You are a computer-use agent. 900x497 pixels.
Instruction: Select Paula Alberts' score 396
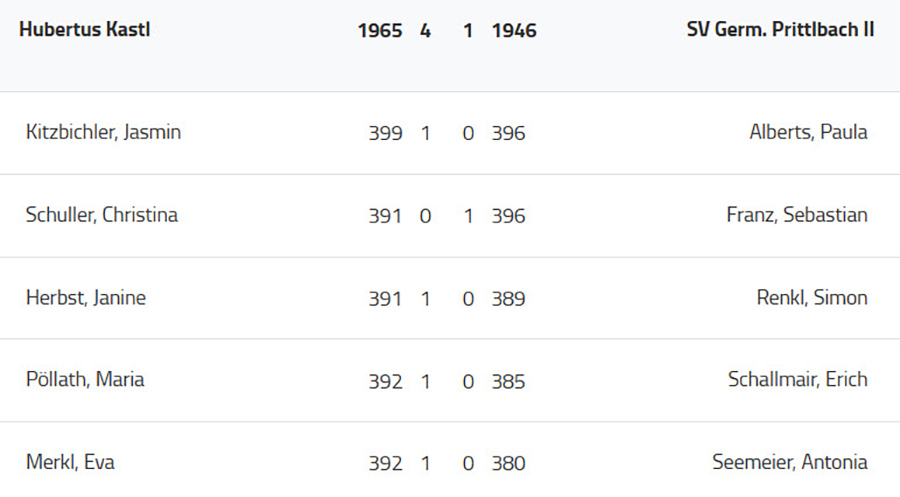point(508,133)
